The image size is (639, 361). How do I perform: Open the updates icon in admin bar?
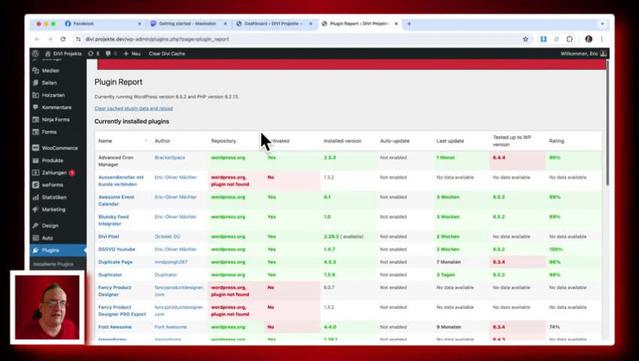click(93, 53)
